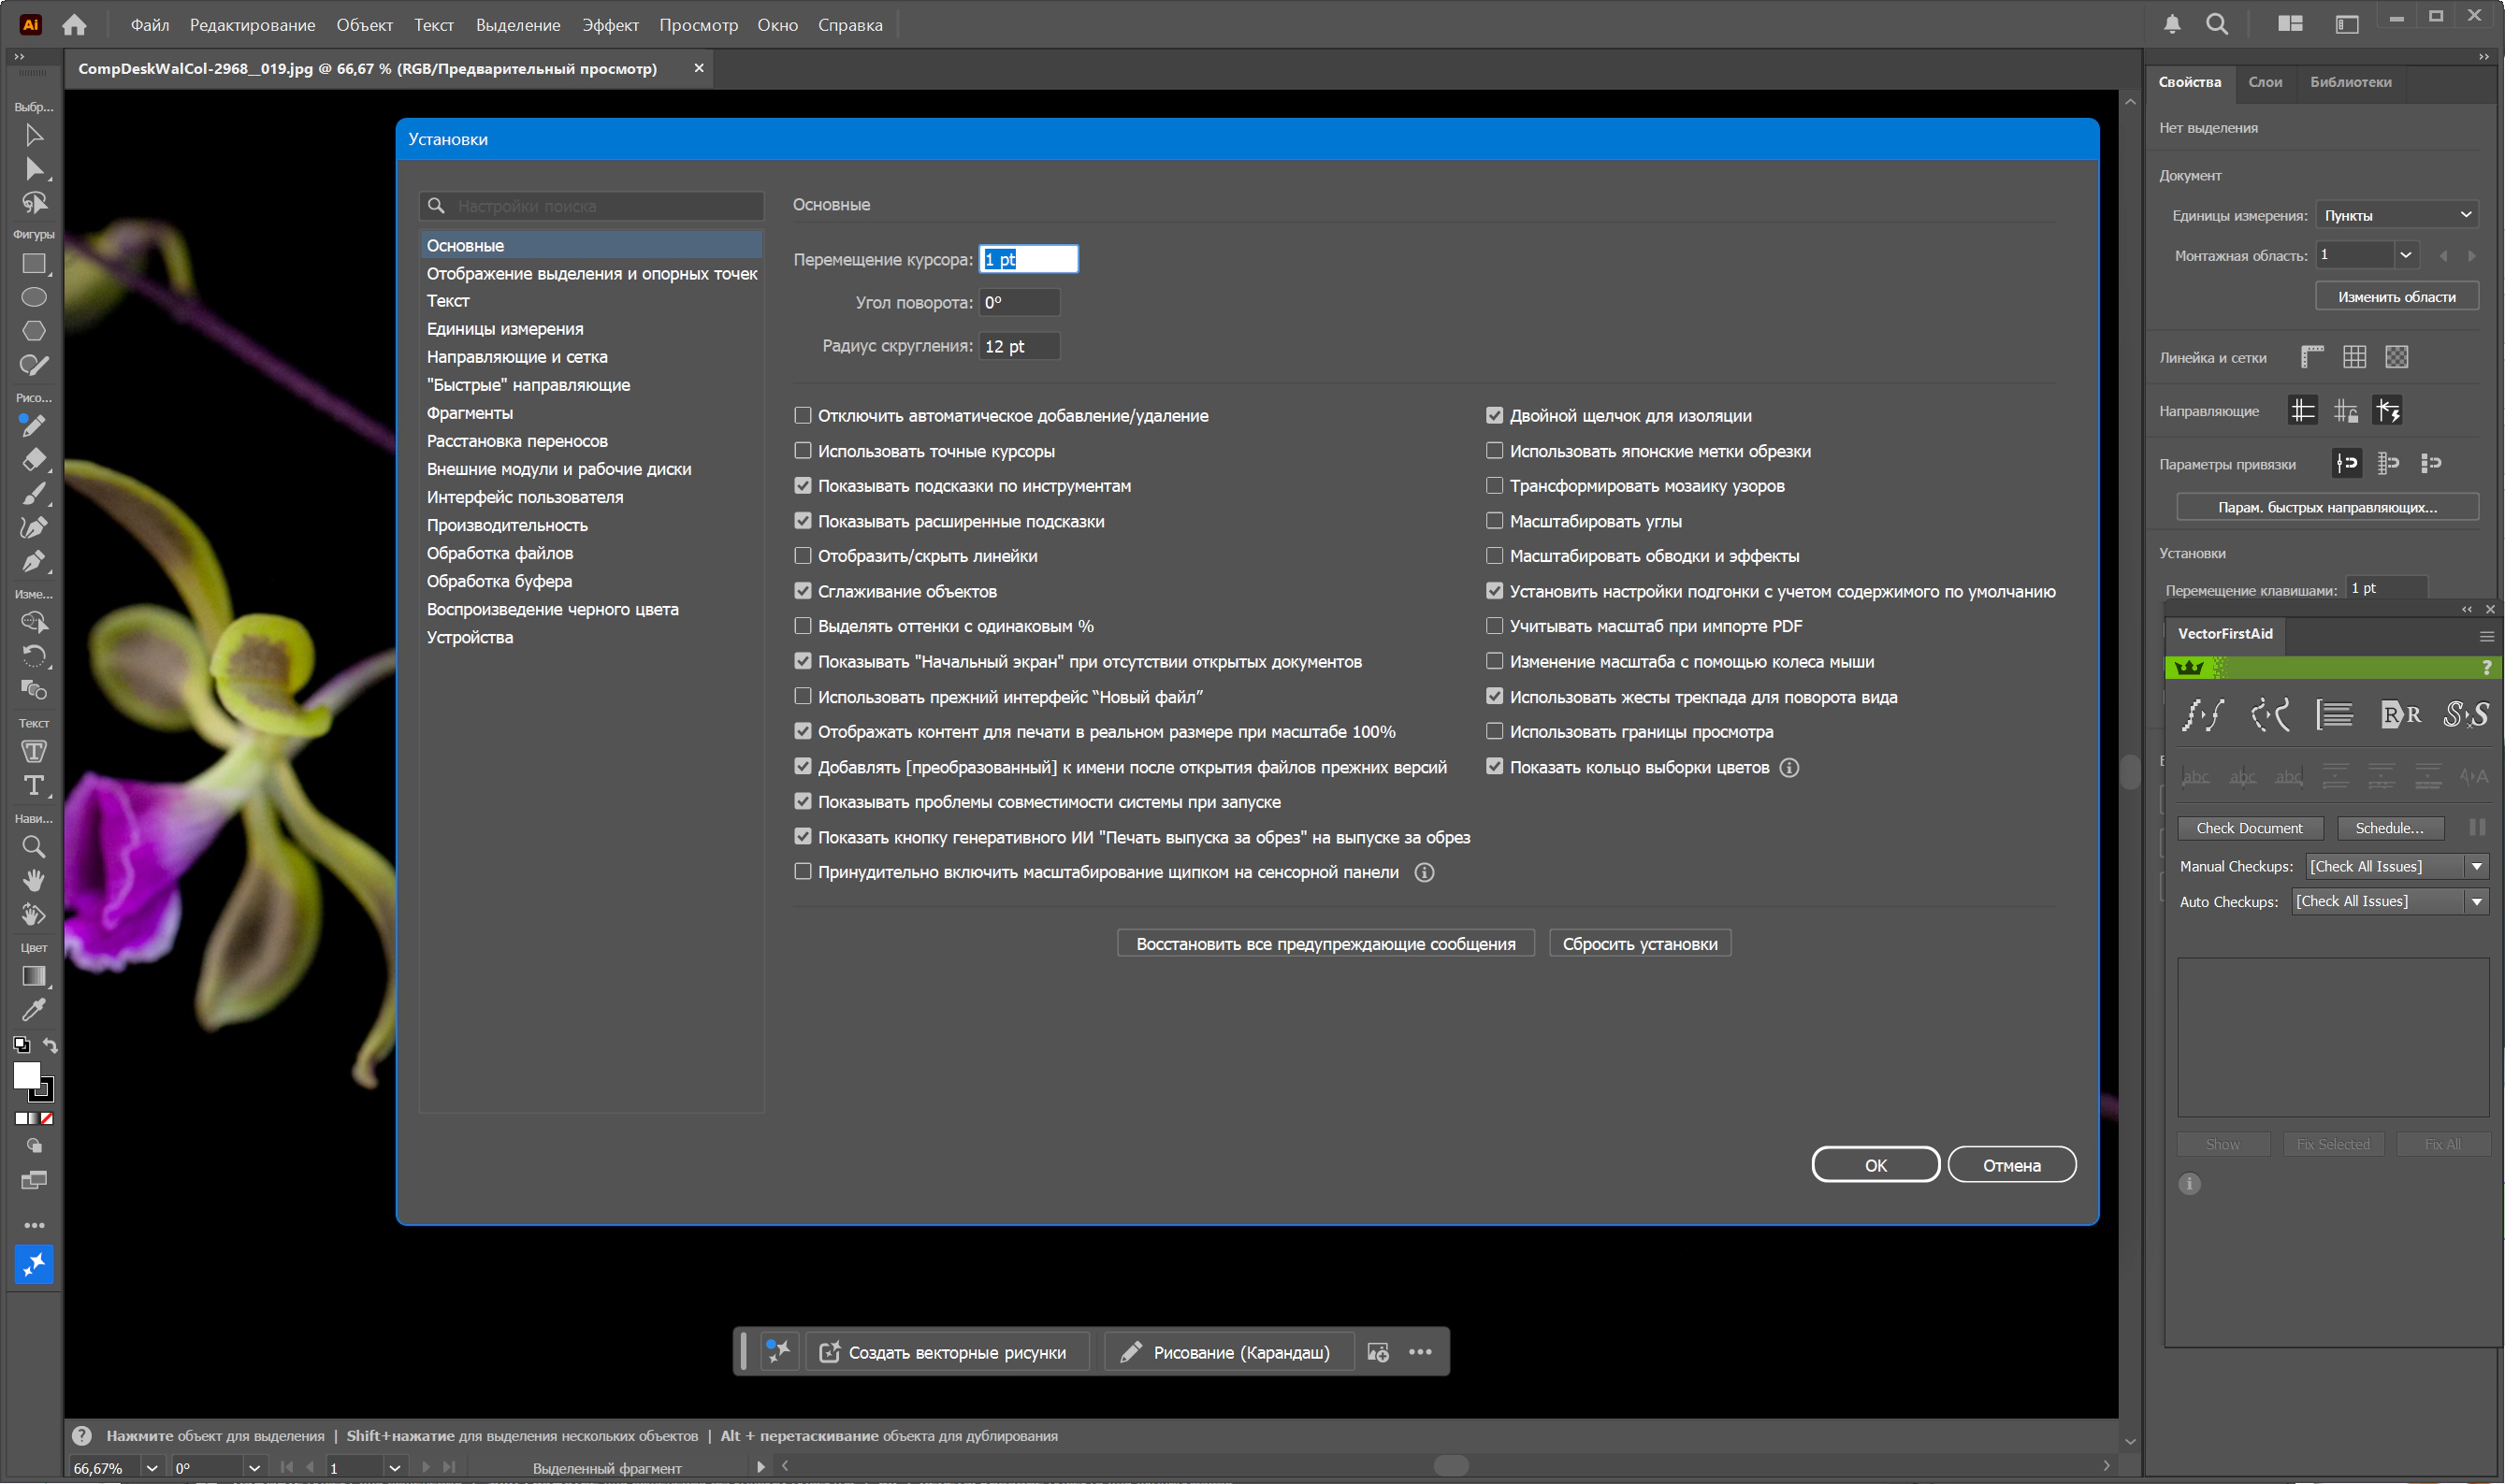
Task: Select the Hand pan tool
Action: (x=34, y=880)
